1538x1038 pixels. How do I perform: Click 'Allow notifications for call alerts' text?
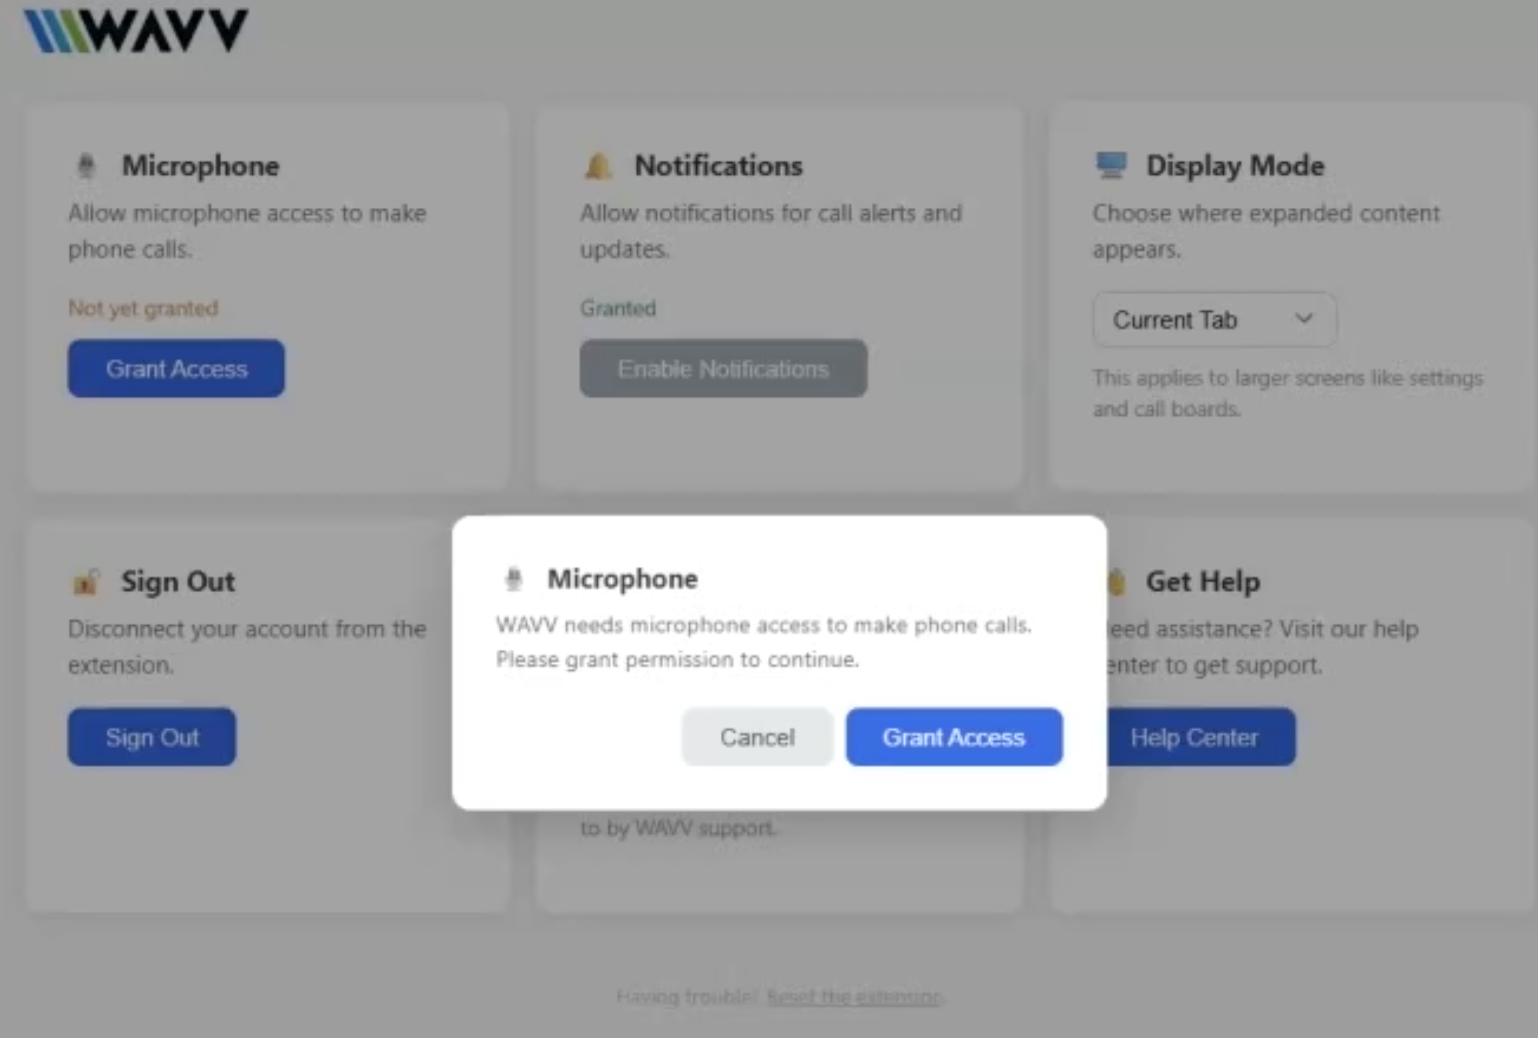click(x=771, y=231)
